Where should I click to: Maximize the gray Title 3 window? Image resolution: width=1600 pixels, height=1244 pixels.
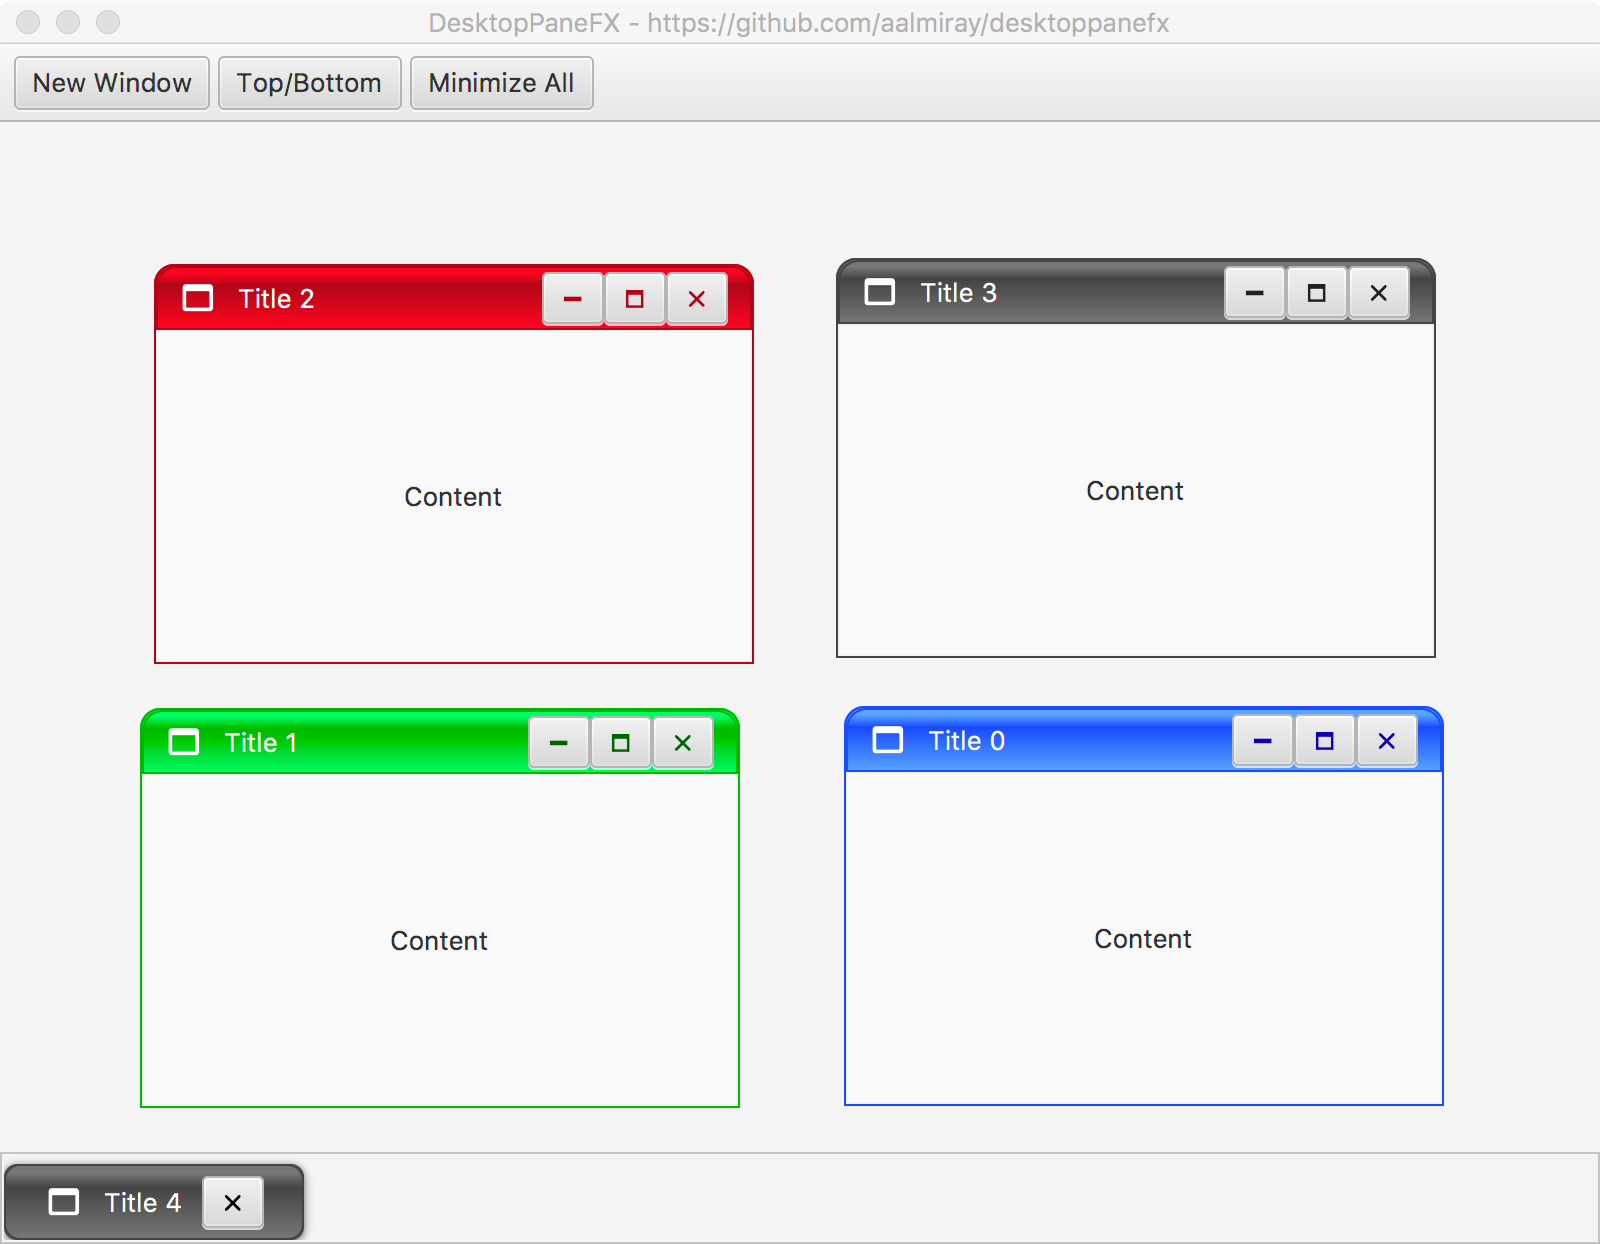(x=1317, y=293)
